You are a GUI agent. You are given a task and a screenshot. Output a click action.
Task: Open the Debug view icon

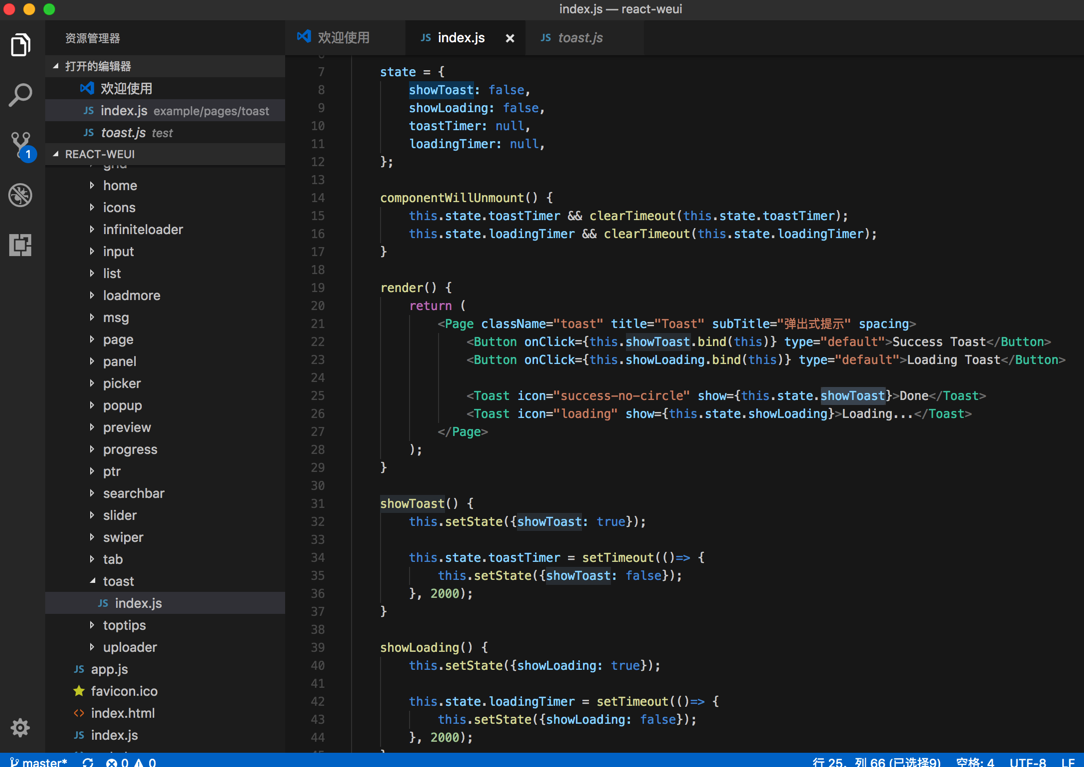click(x=21, y=195)
